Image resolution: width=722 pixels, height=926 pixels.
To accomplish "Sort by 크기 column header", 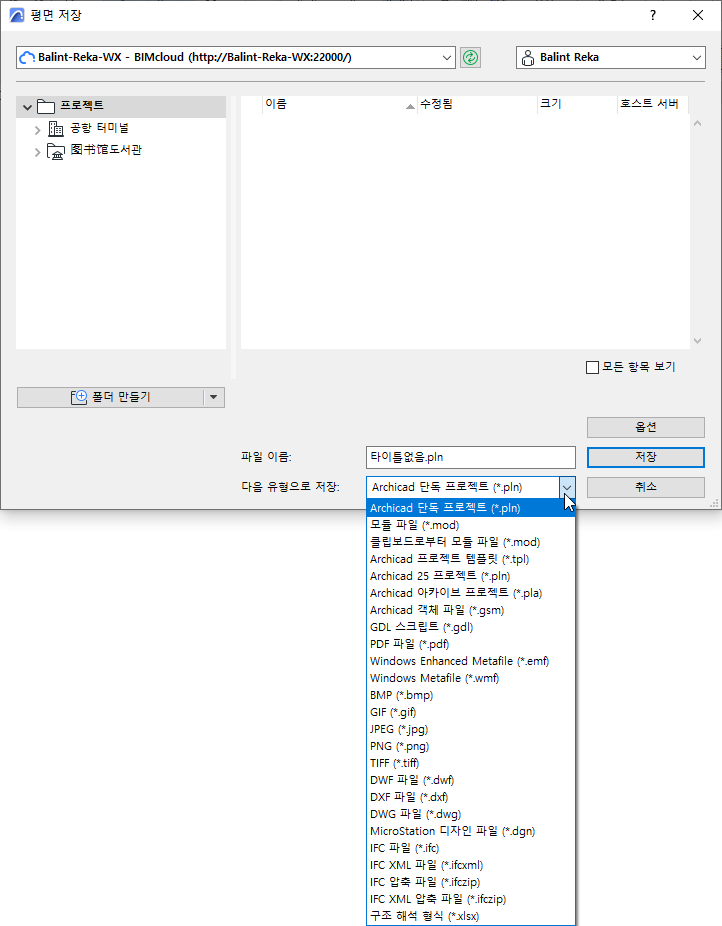I will click(577, 104).
